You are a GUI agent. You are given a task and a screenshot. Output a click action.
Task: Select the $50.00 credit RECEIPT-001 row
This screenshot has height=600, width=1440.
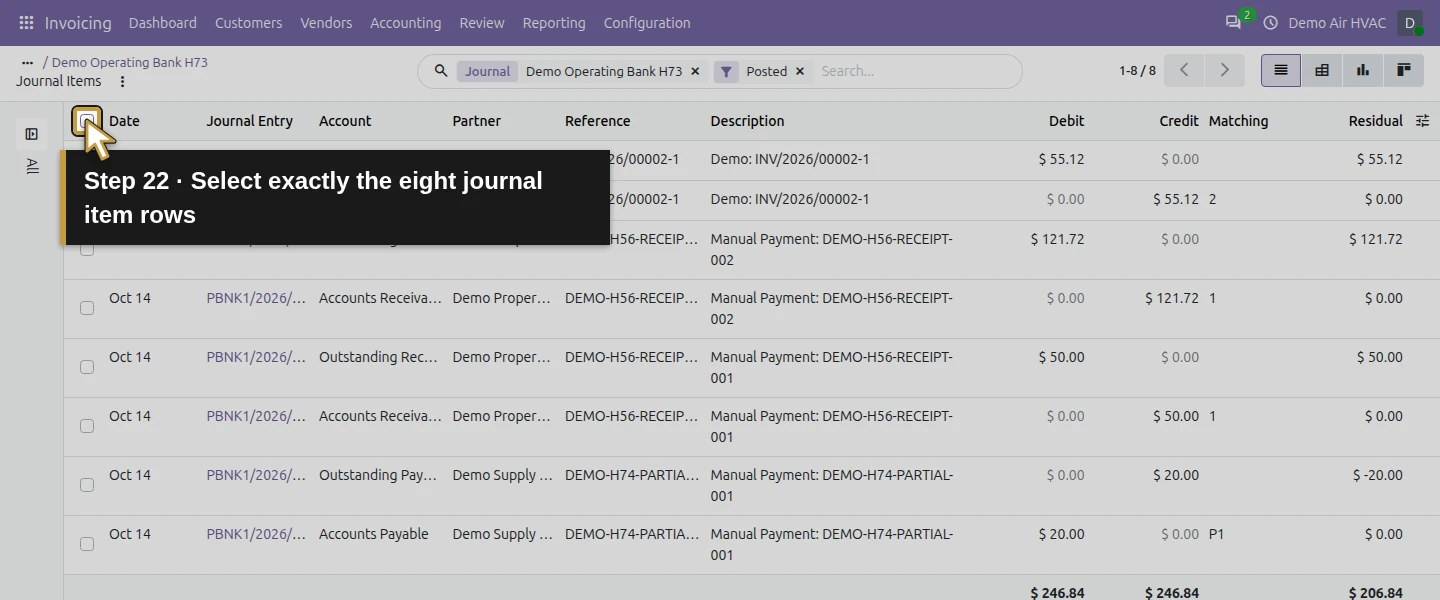click(87, 426)
